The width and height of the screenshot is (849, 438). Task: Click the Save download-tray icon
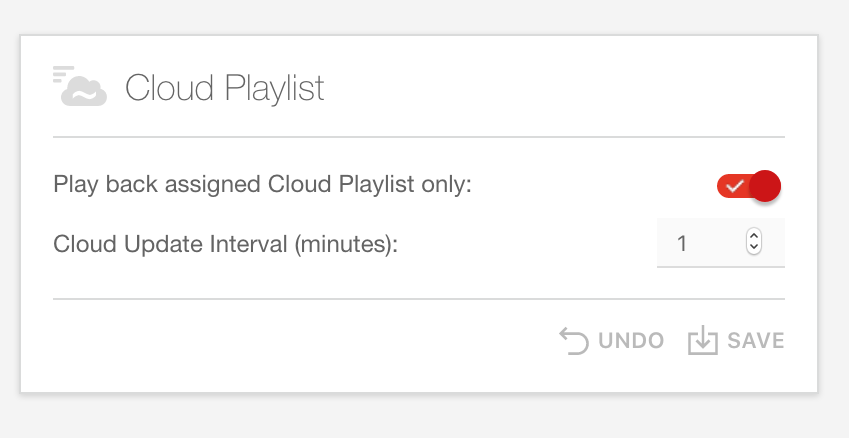point(703,341)
